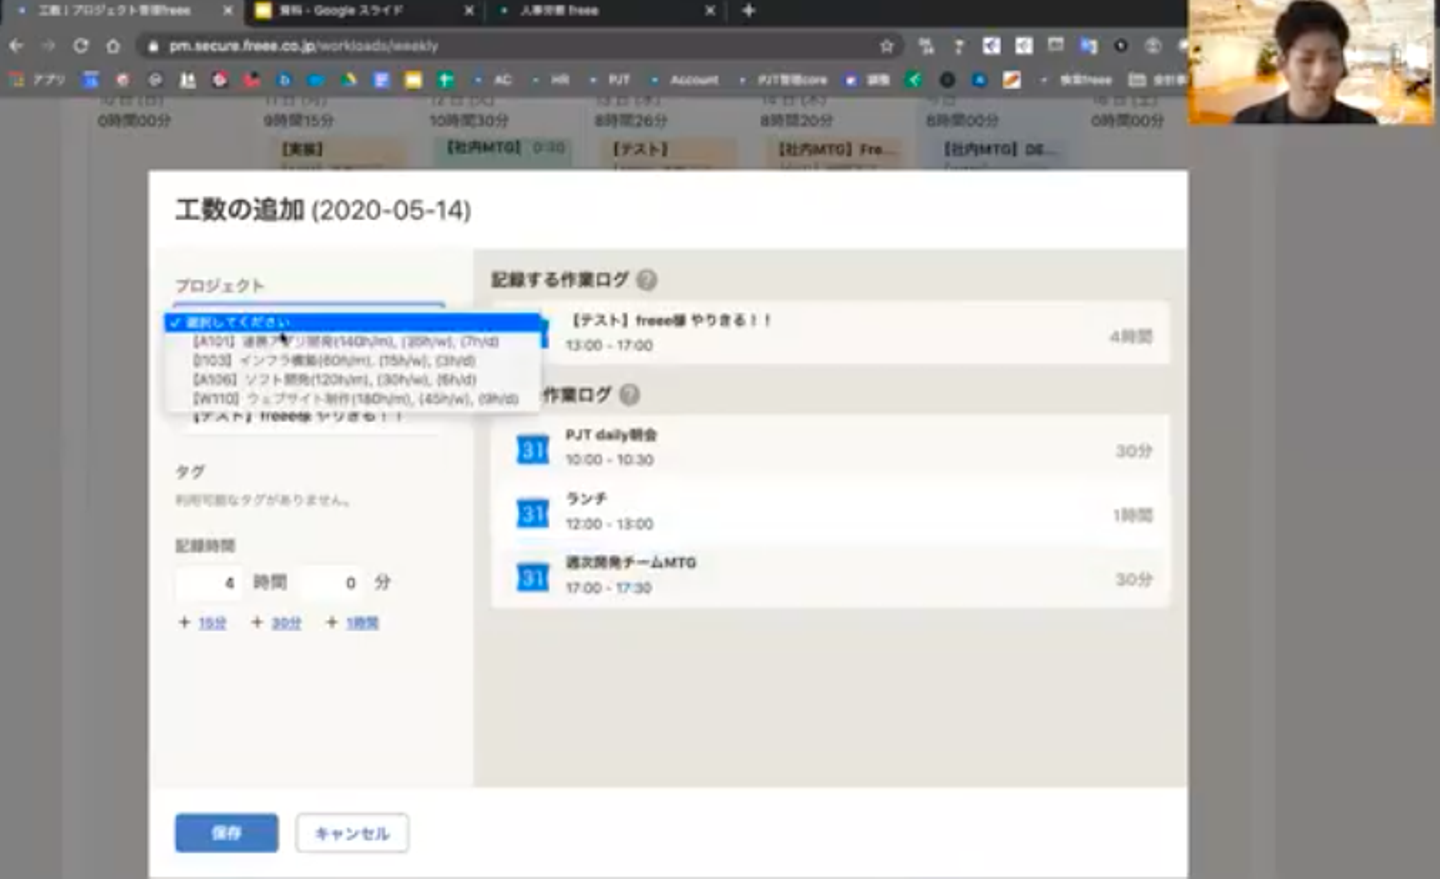Click the address bar URL
The width and height of the screenshot is (1440, 879).
click(x=303, y=46)
